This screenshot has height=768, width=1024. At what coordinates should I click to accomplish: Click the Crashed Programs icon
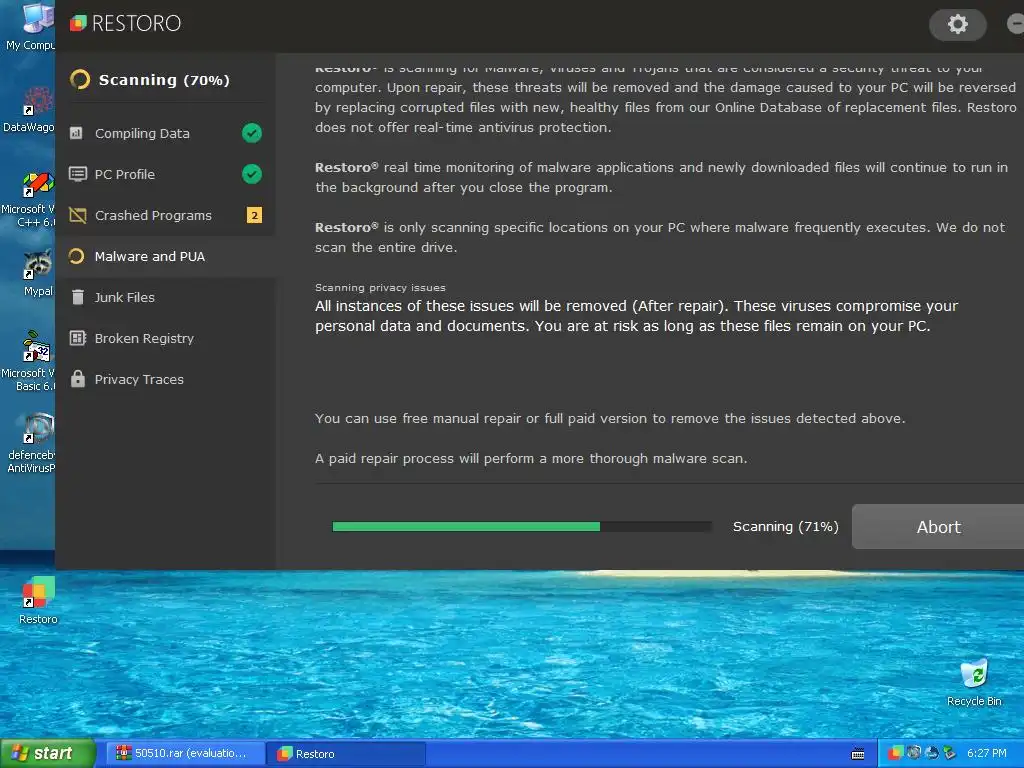click(78, 215)
